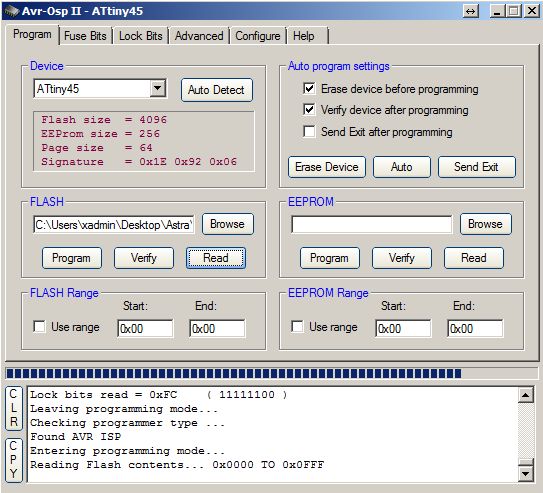Clear the log with the CLR button
Image resolution: width=543 pixels, height=493 pixels.
click(14, 408)
